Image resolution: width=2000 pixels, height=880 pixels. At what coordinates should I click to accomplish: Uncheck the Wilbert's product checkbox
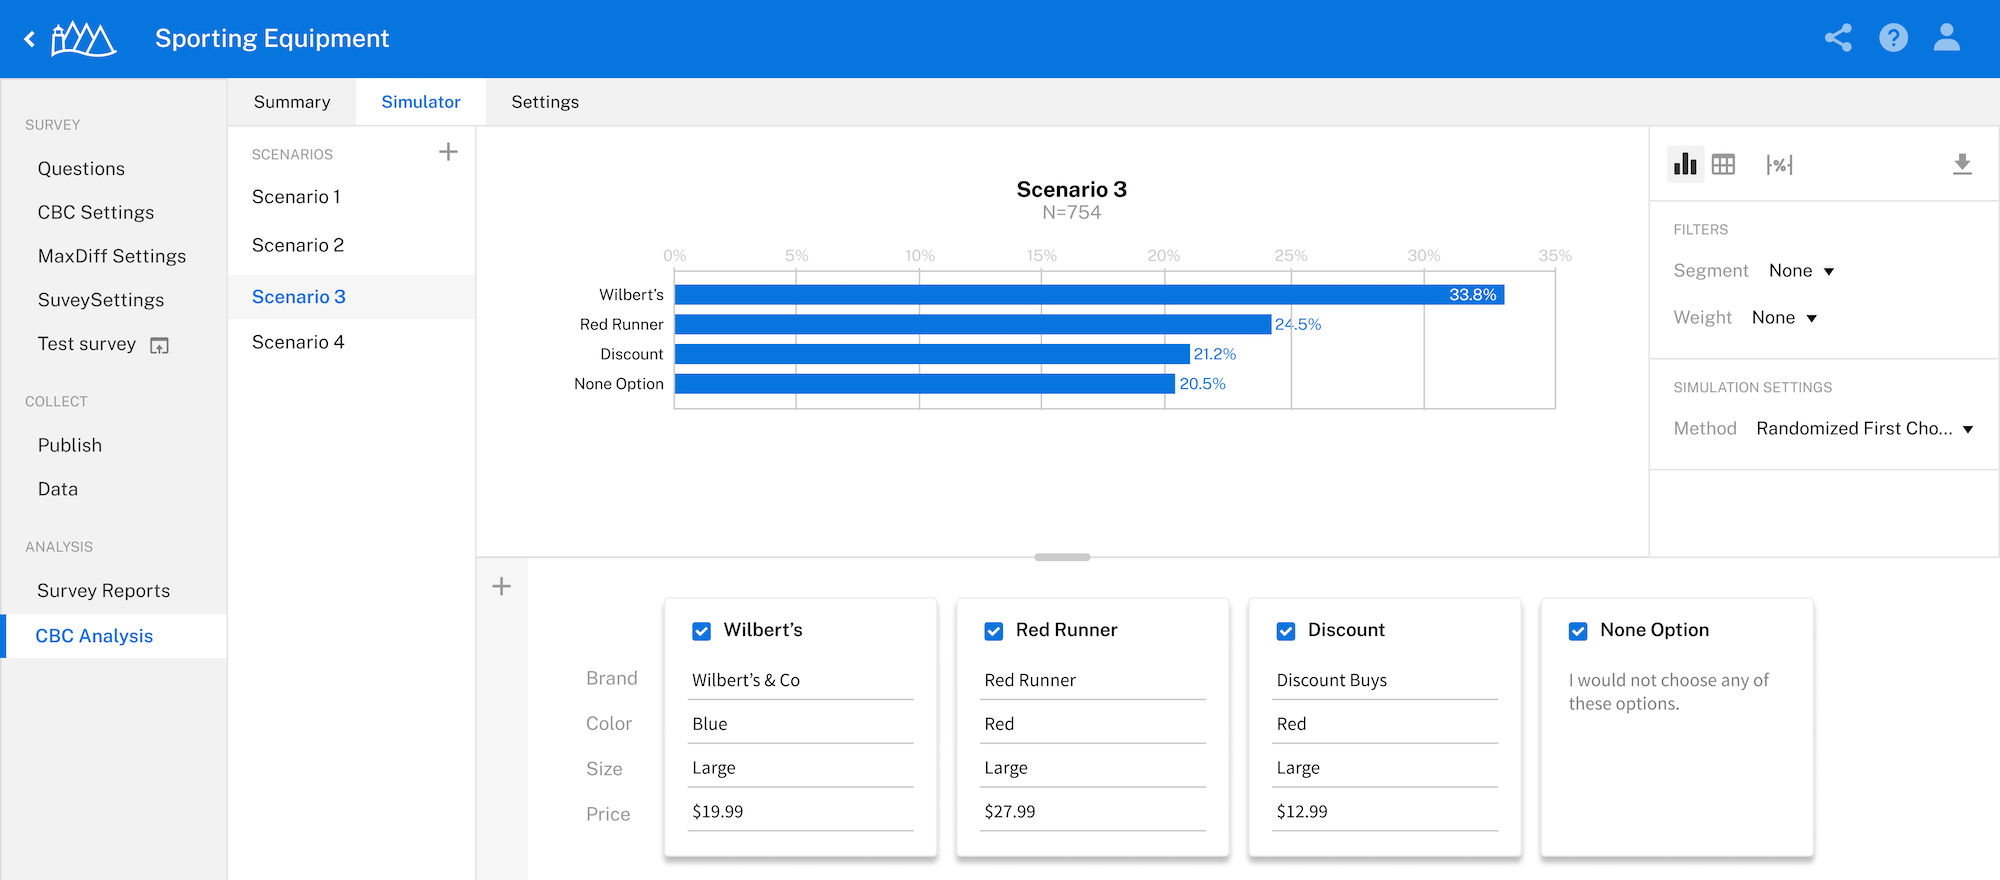[x=702, y=631]
